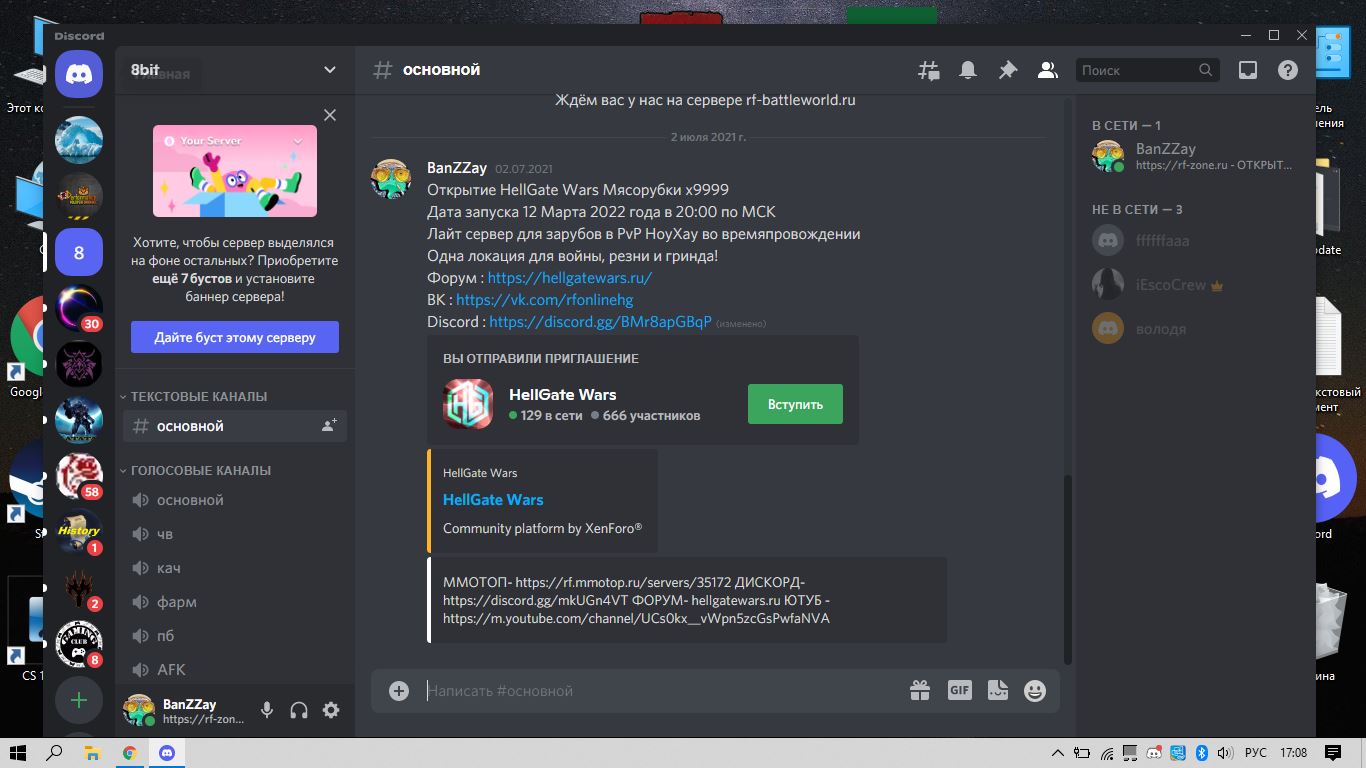Viewport: 1366px width, 768px height.
Task: Open the hellgatewars.ru forum link
Action: [570, 278]
